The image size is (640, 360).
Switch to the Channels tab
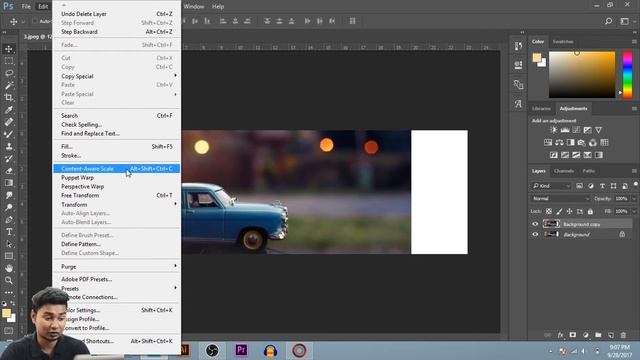click(564, 171)
